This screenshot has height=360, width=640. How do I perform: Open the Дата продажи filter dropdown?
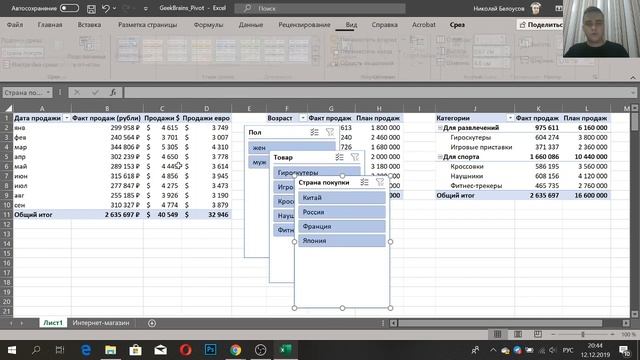point(66,118)
